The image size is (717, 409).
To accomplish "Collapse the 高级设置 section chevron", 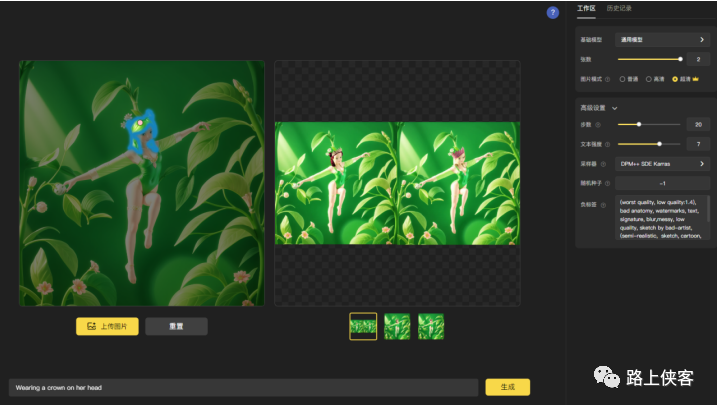I will 615,108.
